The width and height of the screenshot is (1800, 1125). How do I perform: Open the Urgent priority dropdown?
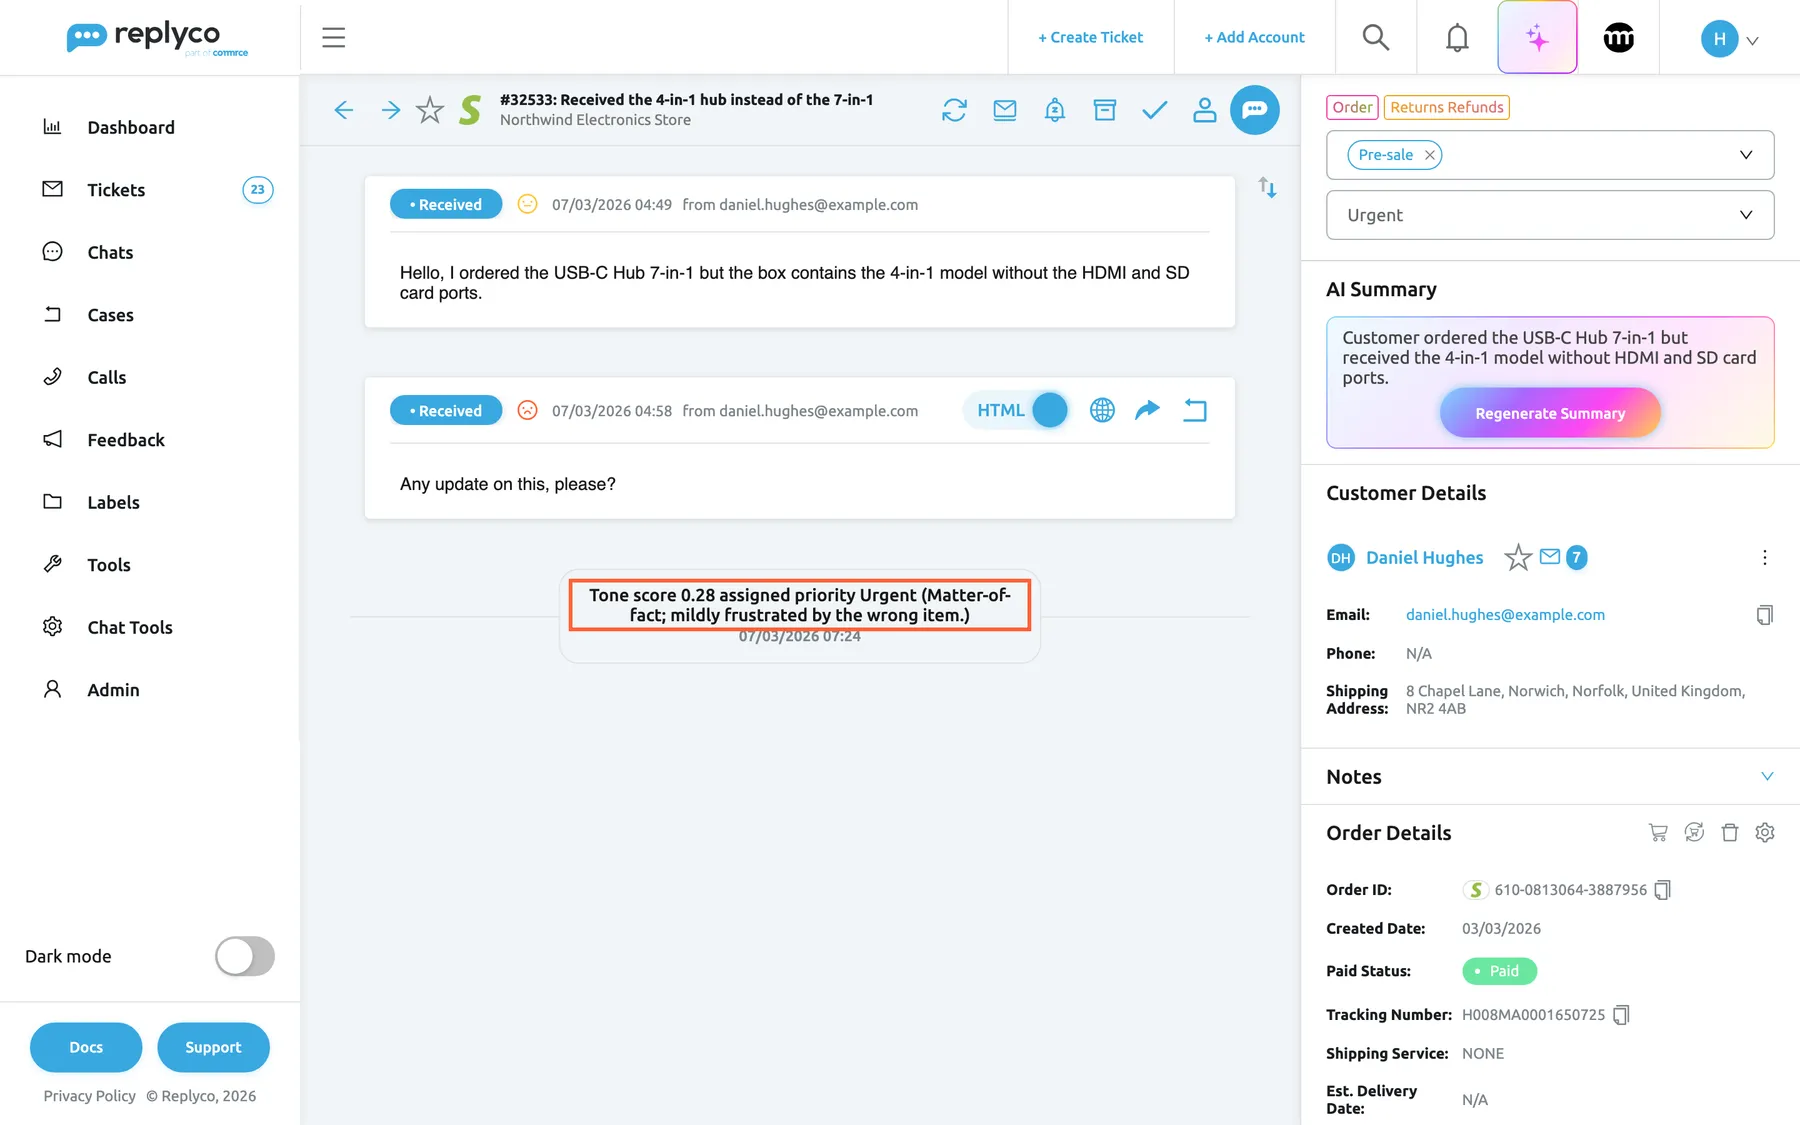click(x=1550, y=215)
